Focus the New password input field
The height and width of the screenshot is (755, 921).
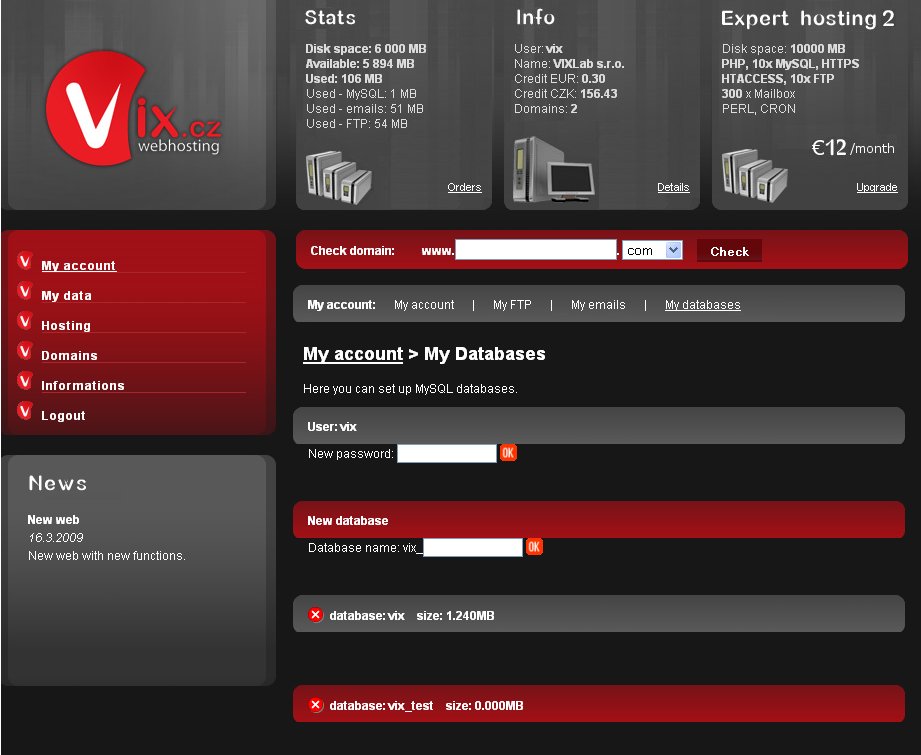click(x=446, y=454)
